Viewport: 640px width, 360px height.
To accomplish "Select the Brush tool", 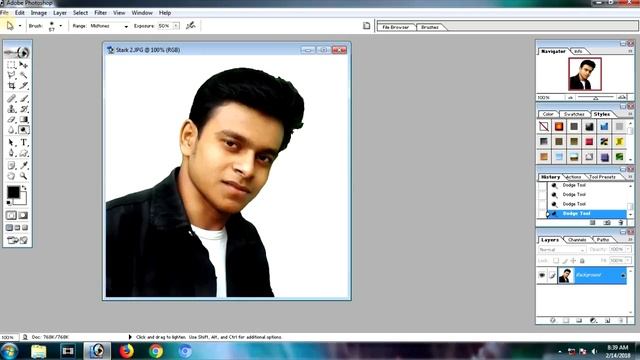I will 24,98.
